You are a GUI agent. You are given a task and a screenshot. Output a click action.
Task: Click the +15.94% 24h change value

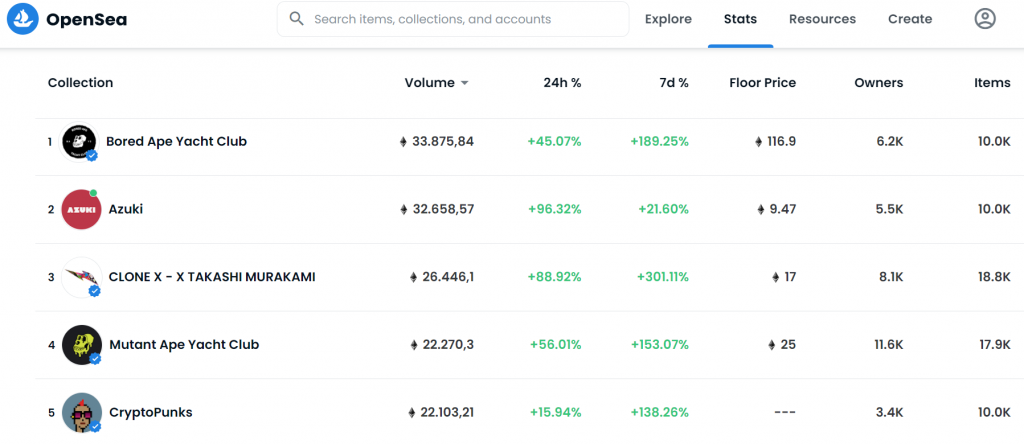point(556,413)
